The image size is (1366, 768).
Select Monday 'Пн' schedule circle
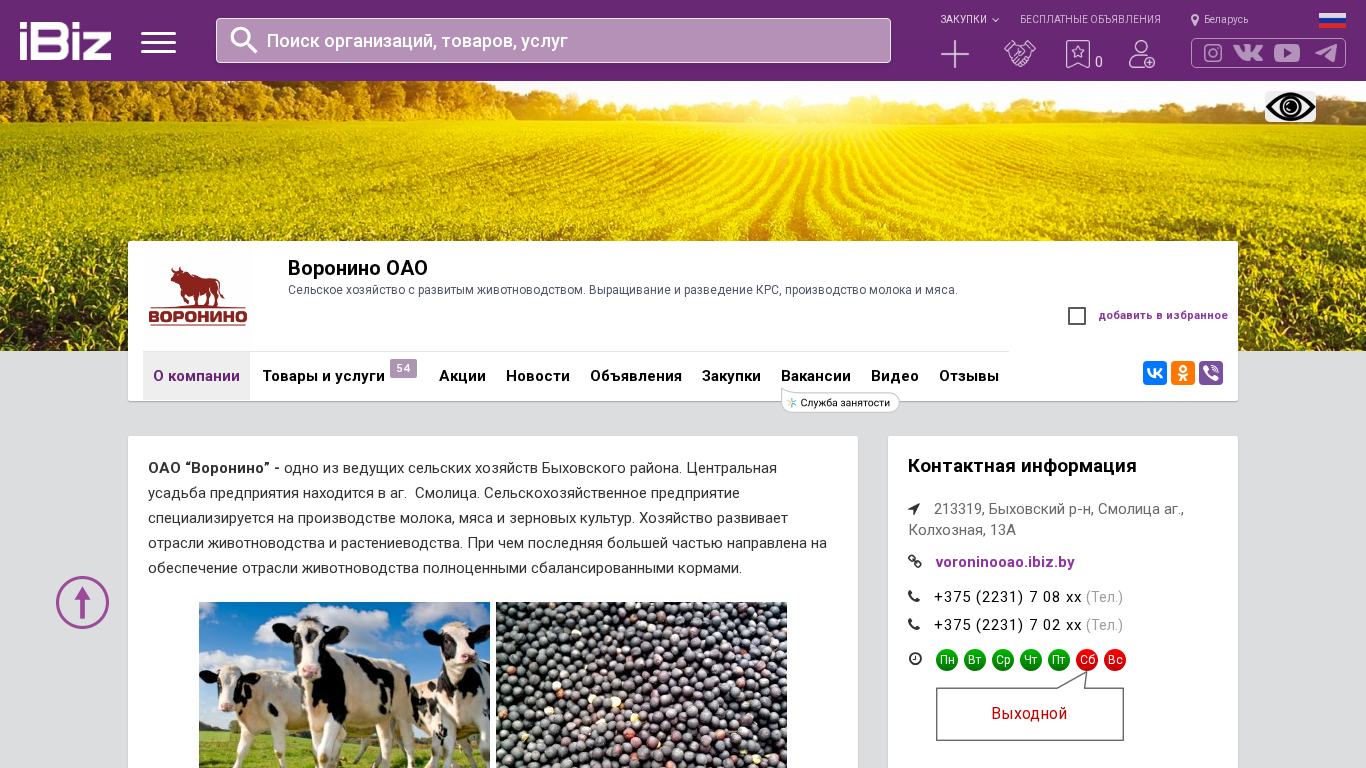pyautogui.click(x=947, y=660)
